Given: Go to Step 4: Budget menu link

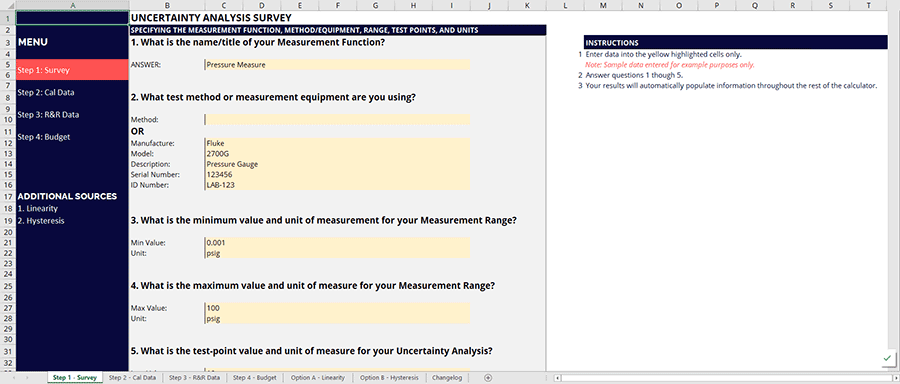Looking at the screenshot, I should [44, 137].
